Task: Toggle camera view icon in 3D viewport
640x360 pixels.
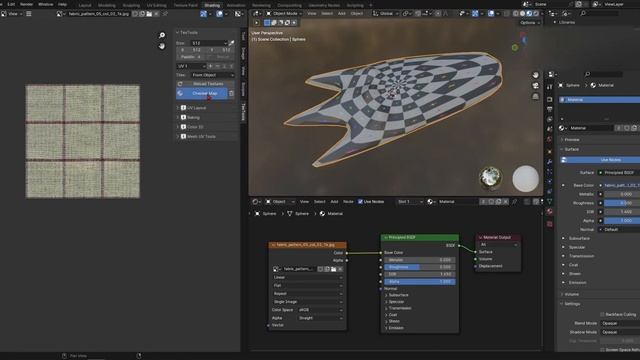Action: (536, 86)
